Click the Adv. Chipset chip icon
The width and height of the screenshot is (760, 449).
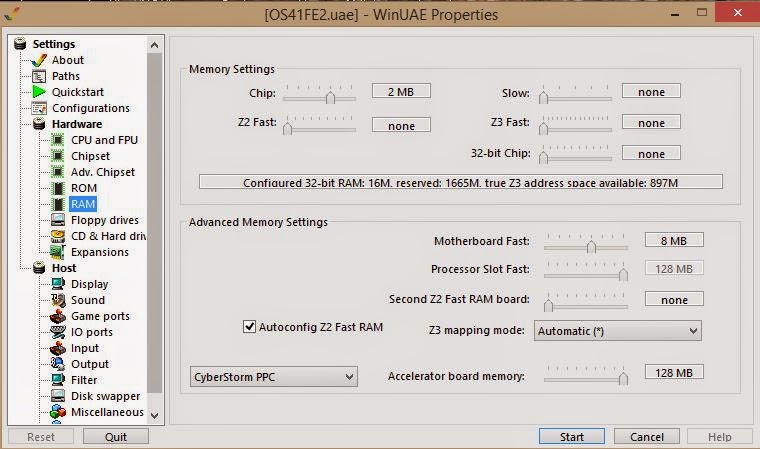(58, 172)
